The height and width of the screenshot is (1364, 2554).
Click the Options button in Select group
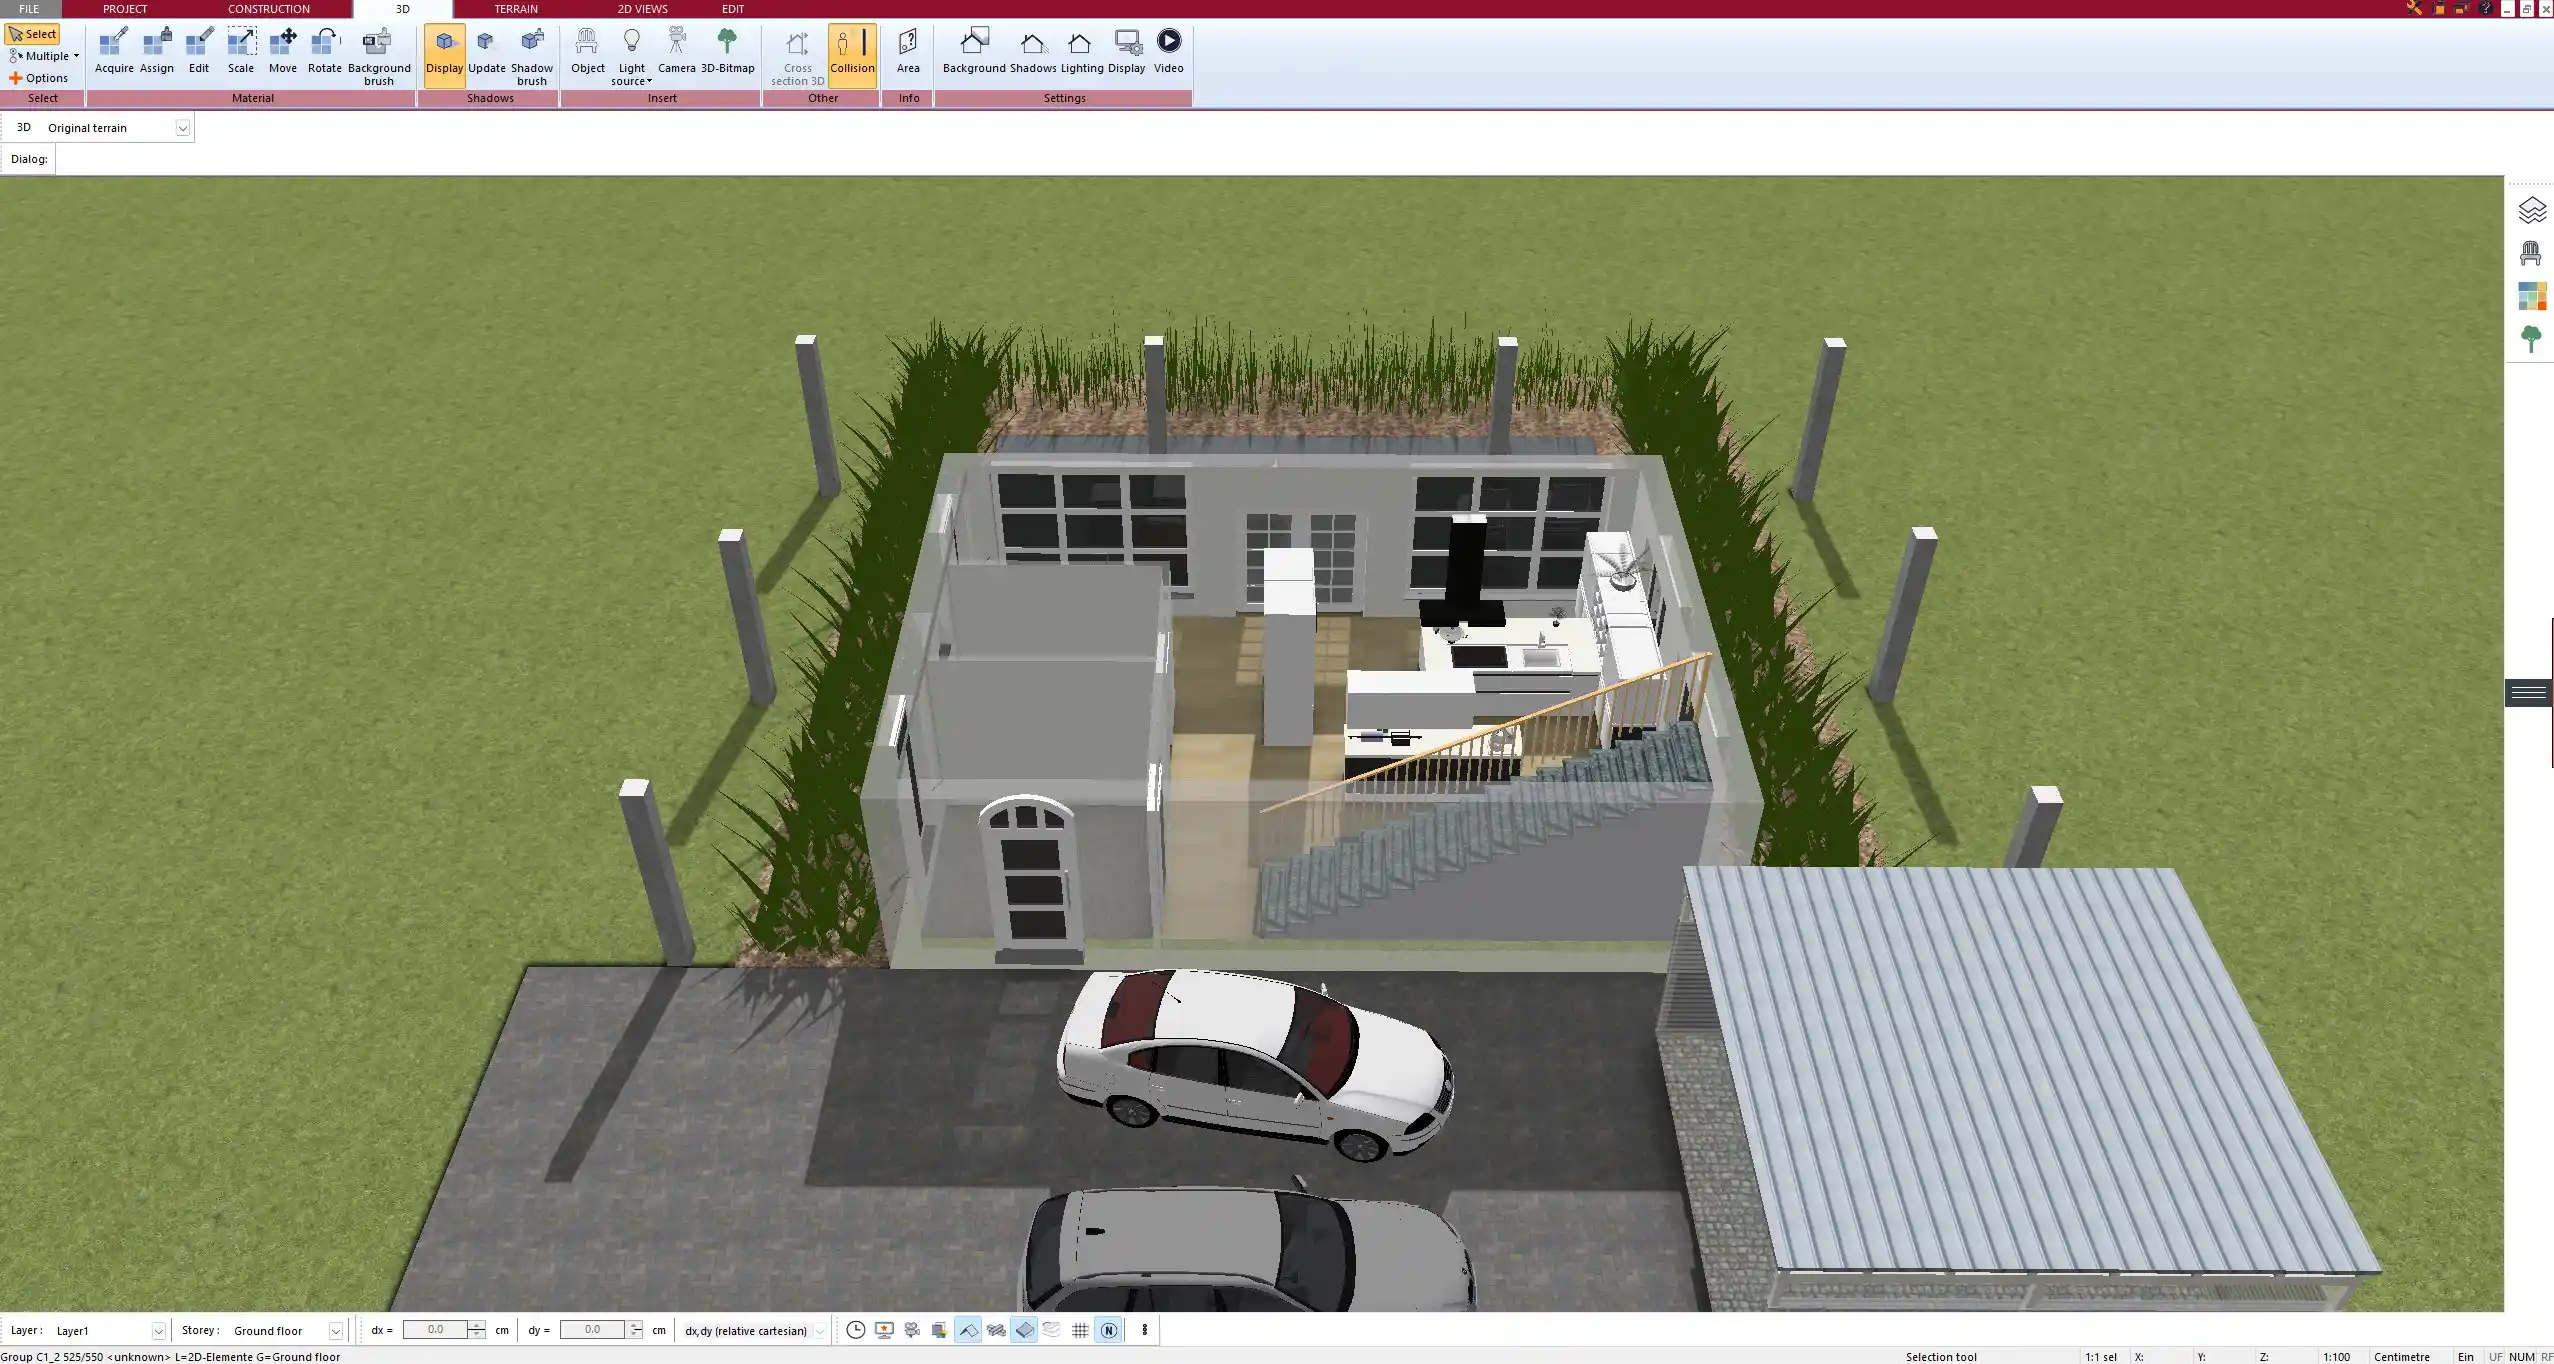43,77
